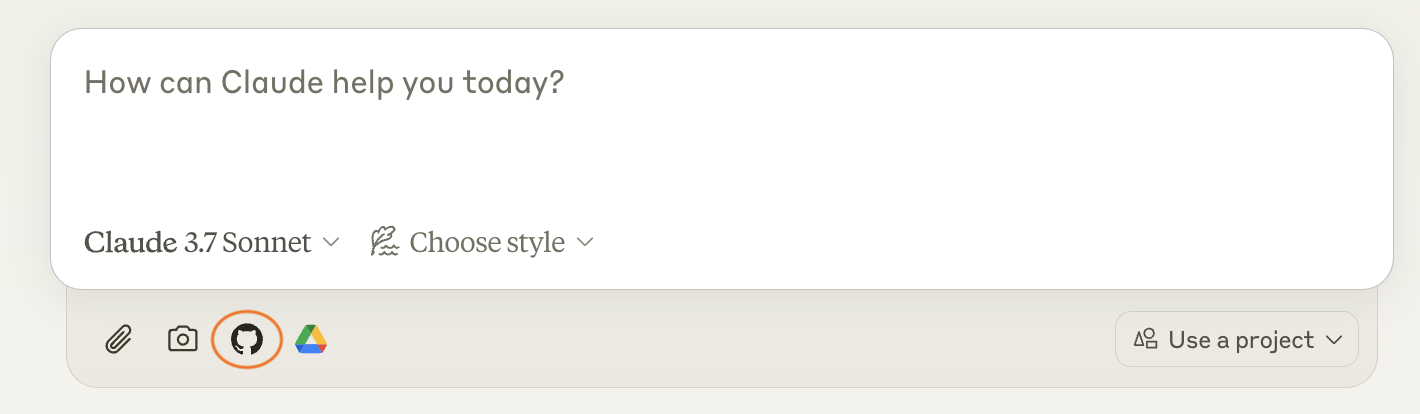Click the chevron inside Use a project button
This screenshot has height=414, width=1420.
[1333, 340]
